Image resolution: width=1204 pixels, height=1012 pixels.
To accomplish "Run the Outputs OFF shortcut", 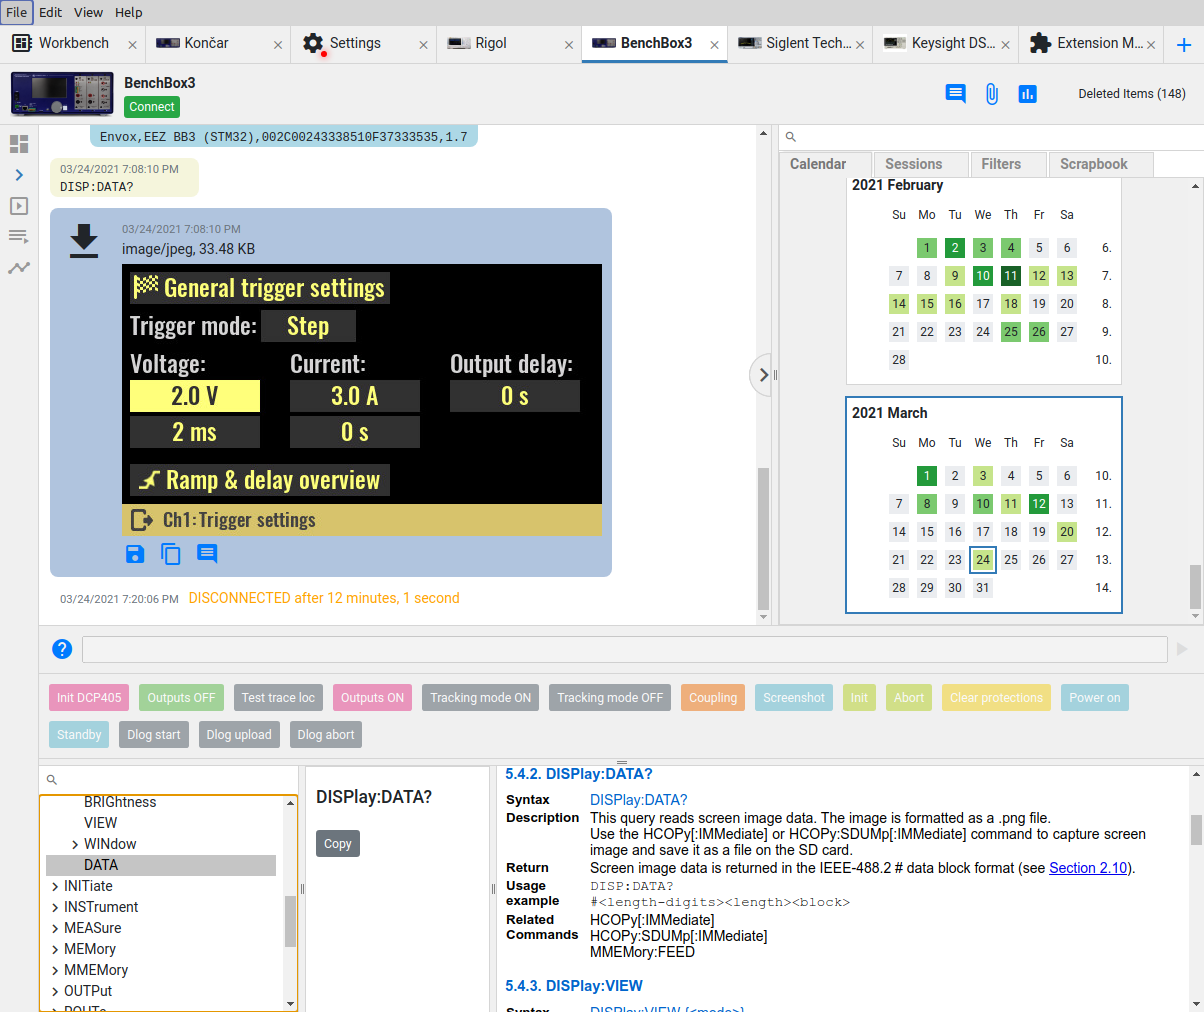I will [181, 698].
